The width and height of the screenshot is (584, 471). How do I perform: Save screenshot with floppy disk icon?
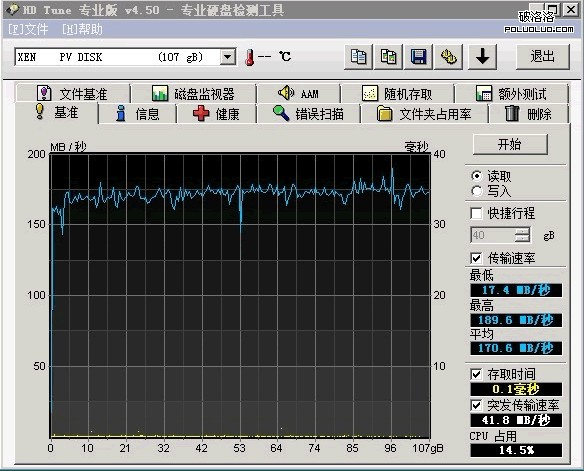(418, 57)
